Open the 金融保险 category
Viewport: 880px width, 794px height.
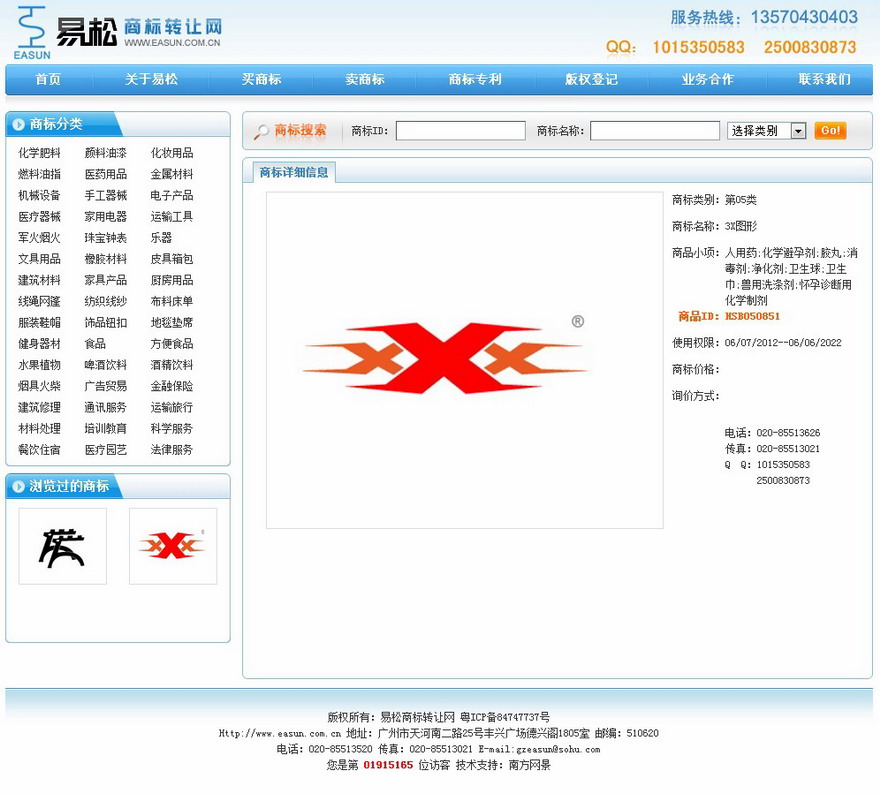coord(172,386)
